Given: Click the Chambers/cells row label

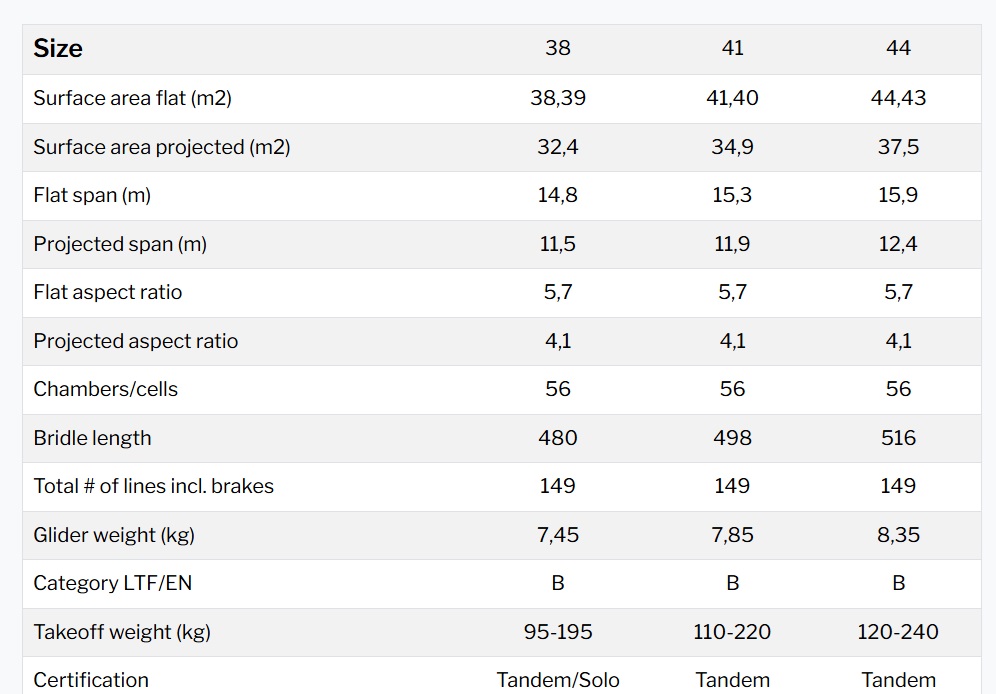Looking at the screenshot, I should point(105,389).
